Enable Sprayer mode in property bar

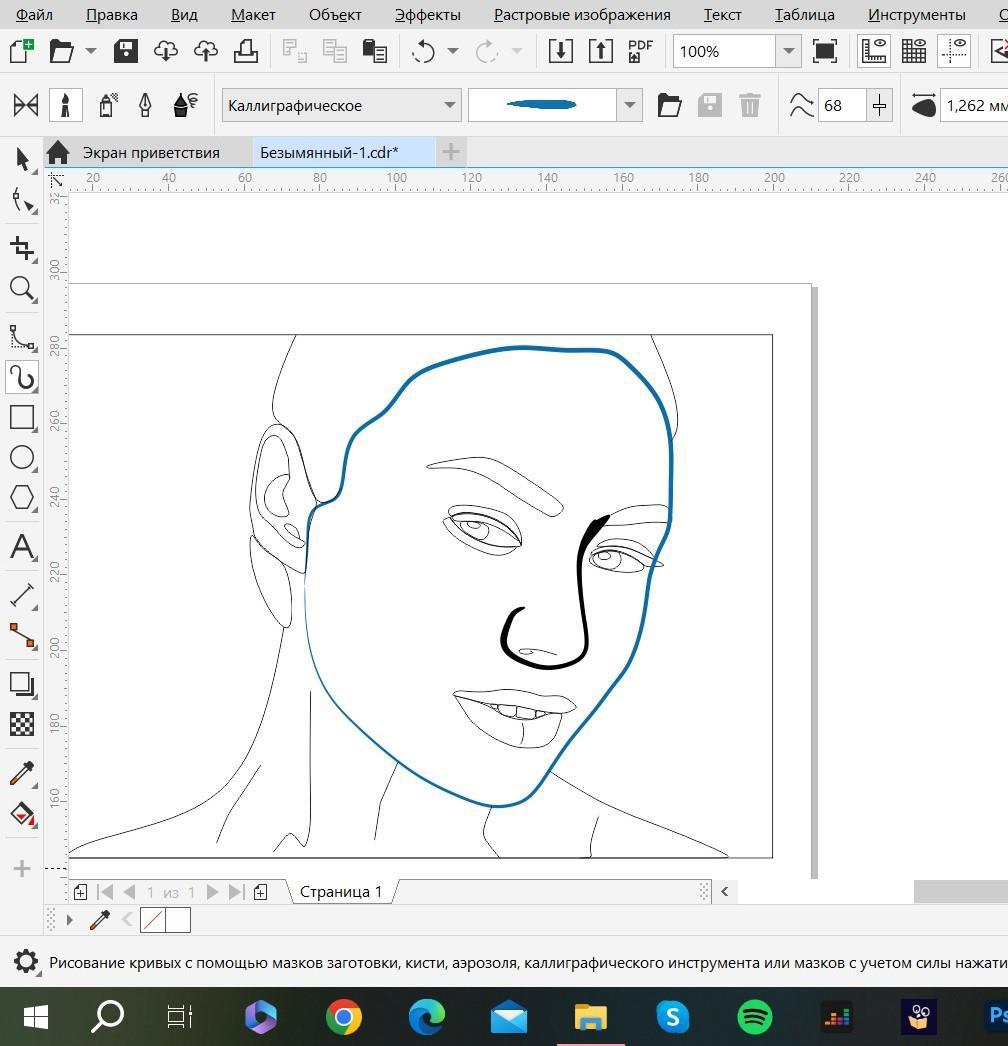coord(107,105)
